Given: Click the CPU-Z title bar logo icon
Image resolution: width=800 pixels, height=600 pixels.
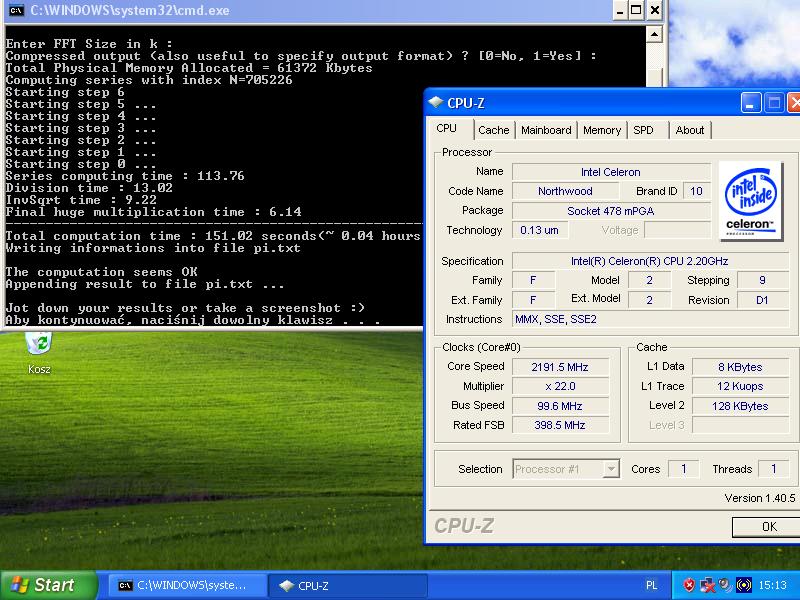Looking at the screenshot, I should tap(436, 103).
